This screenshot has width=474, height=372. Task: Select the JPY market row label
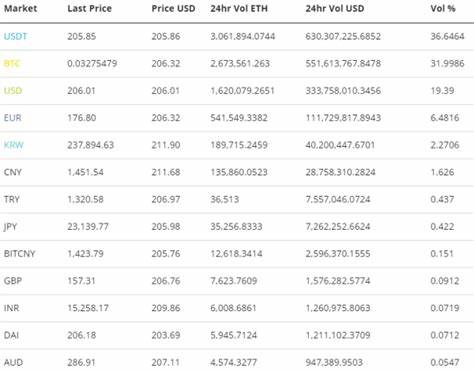(x=10, y=227)
